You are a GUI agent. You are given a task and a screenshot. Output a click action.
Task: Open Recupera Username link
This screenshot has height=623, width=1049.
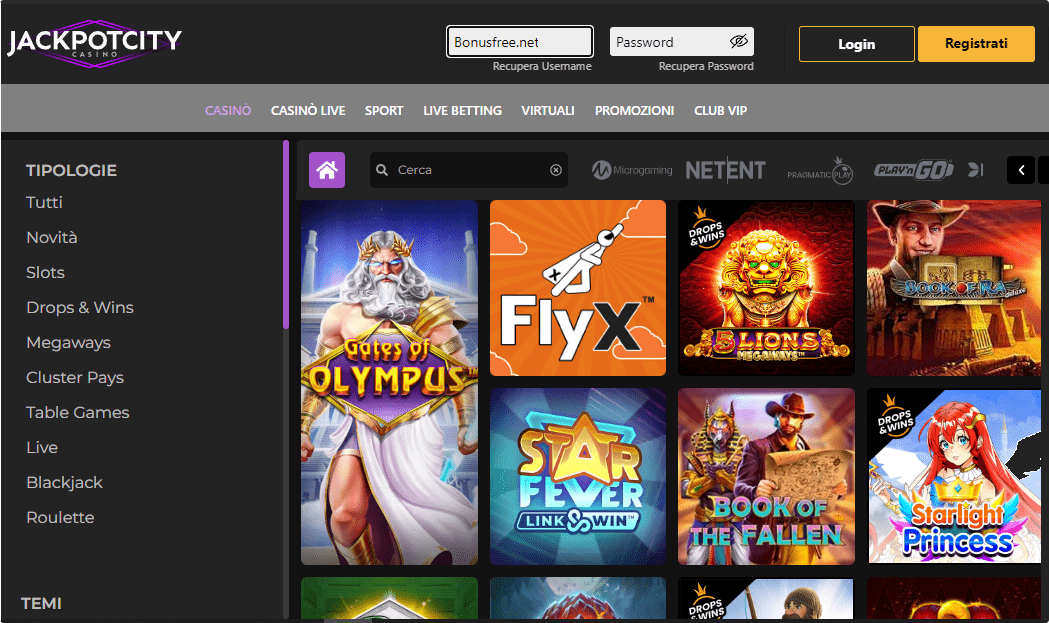click(x=542, y=66)
